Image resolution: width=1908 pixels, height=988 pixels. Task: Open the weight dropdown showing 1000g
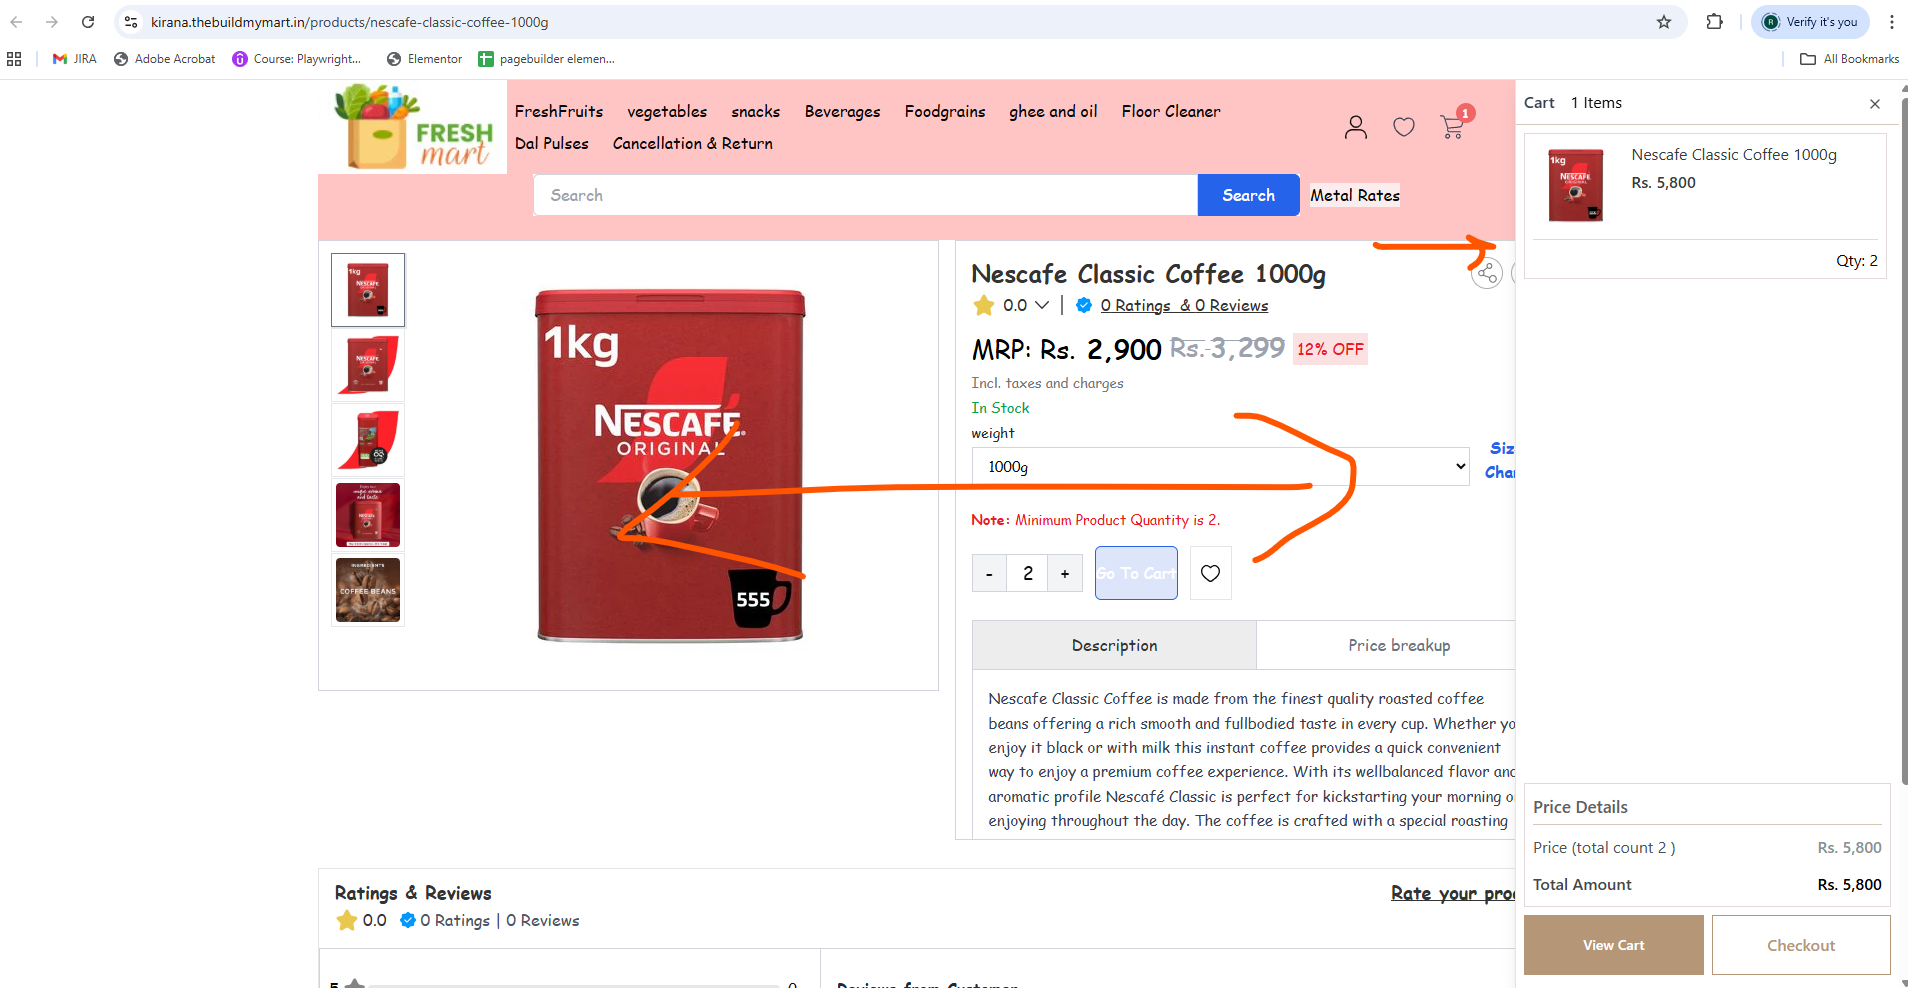[1220, 467]
